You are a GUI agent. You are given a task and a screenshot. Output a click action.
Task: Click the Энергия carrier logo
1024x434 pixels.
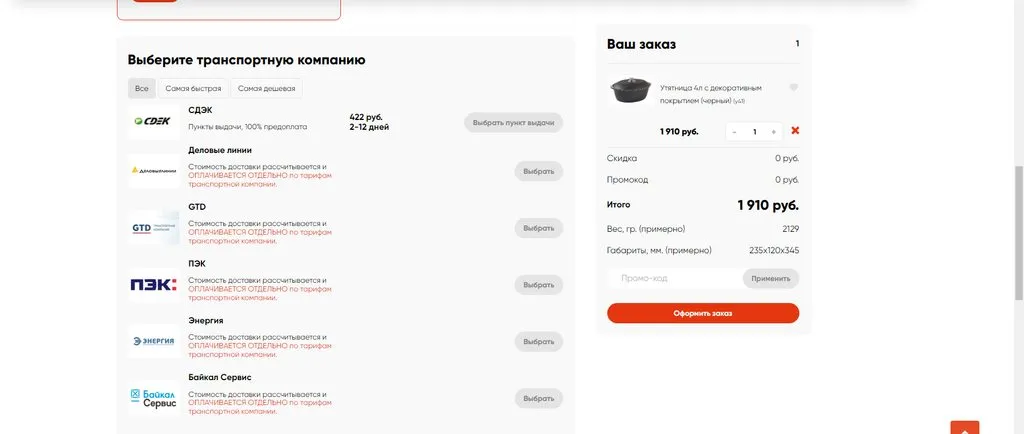tap(154, 341)
